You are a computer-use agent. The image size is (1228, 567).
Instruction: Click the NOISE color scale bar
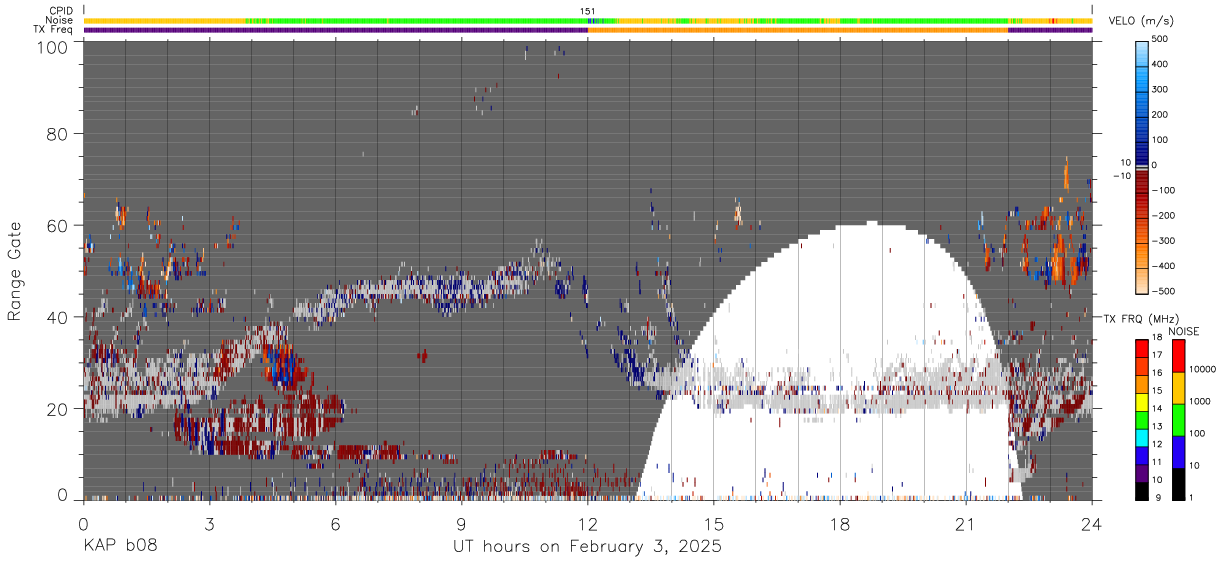click(1178, 419)
